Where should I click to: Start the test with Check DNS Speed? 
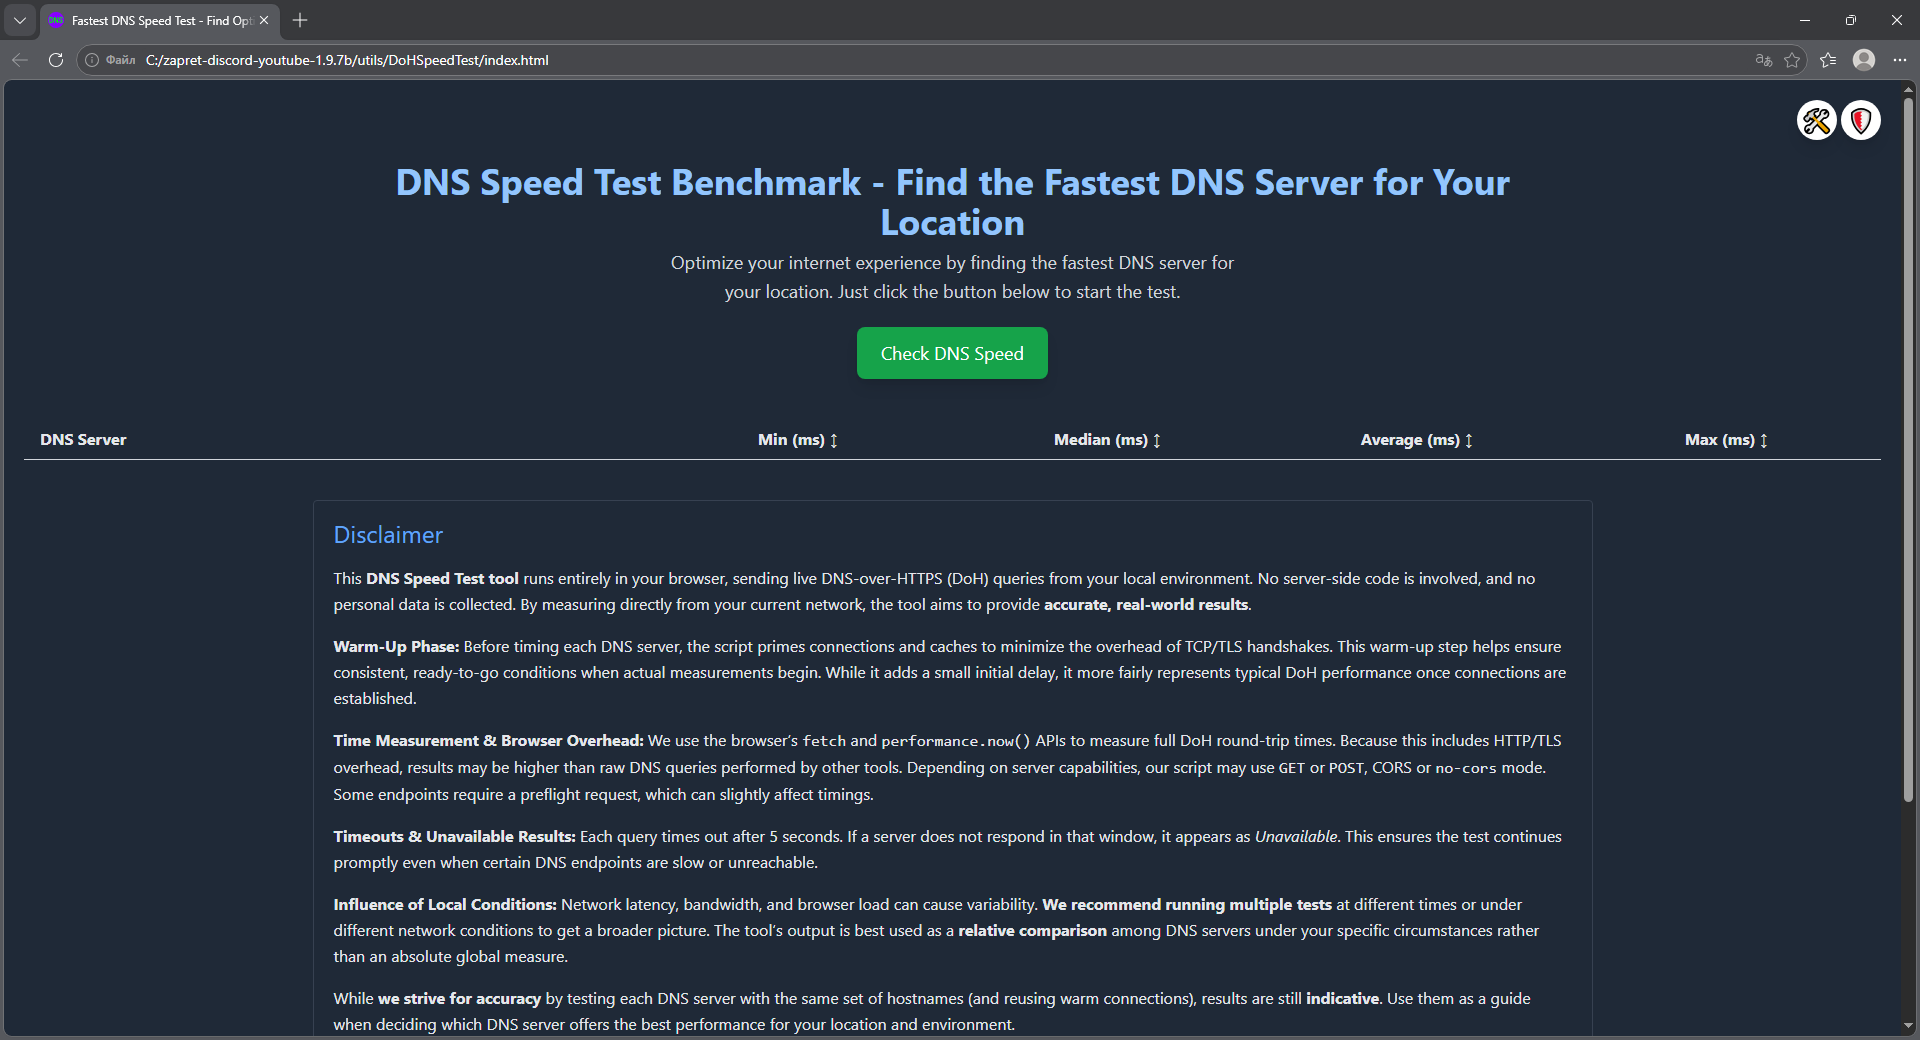[952, 353]
